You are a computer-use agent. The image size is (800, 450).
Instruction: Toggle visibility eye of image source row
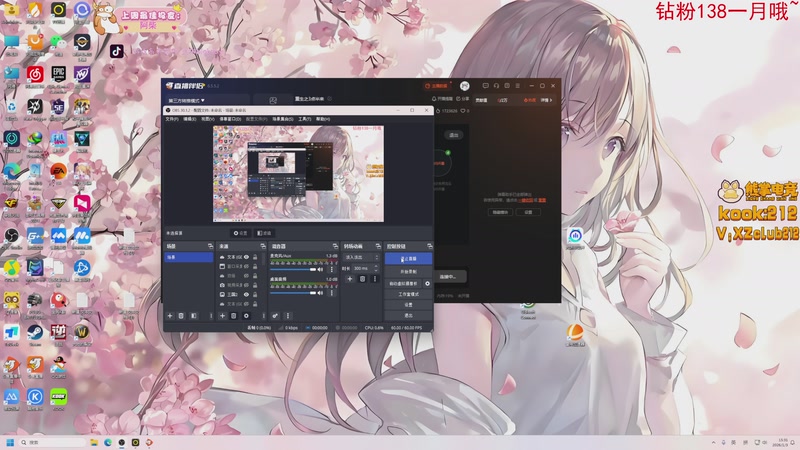coord(246,294)
